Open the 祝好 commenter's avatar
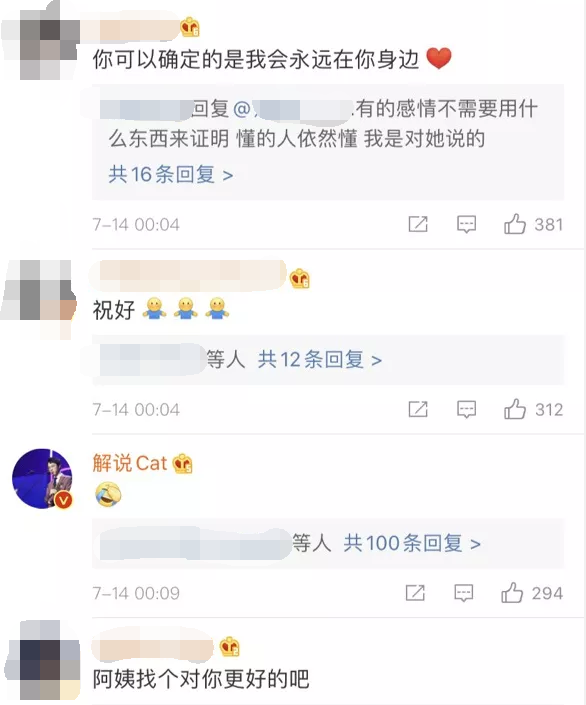Viewport: 586px width, 705px height. tap(39, 298)
